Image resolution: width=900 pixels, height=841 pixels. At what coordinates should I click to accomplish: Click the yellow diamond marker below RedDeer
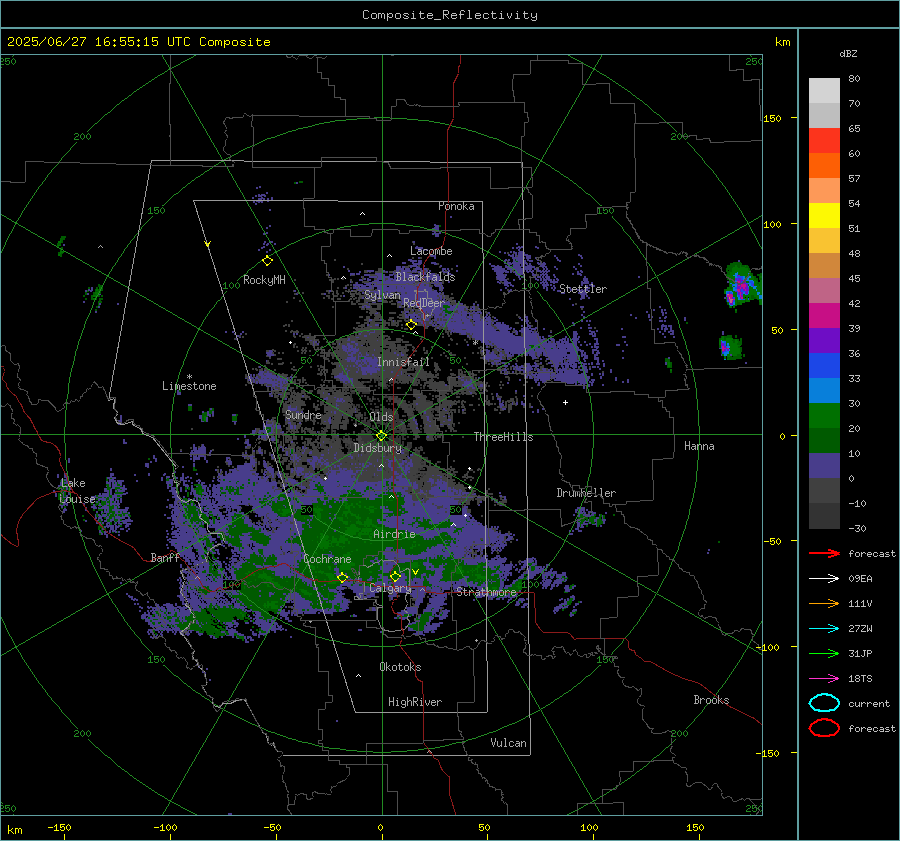click(411, 325)
